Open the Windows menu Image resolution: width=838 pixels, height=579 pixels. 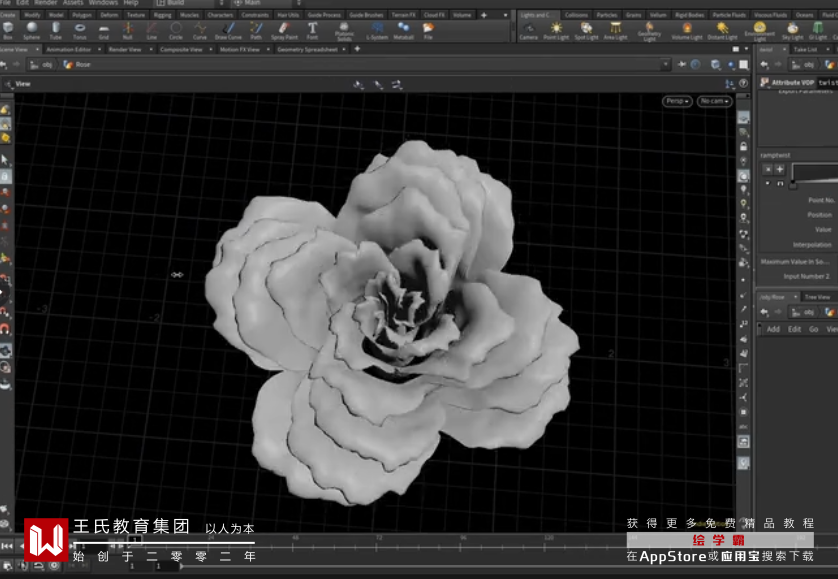(103, 3)
